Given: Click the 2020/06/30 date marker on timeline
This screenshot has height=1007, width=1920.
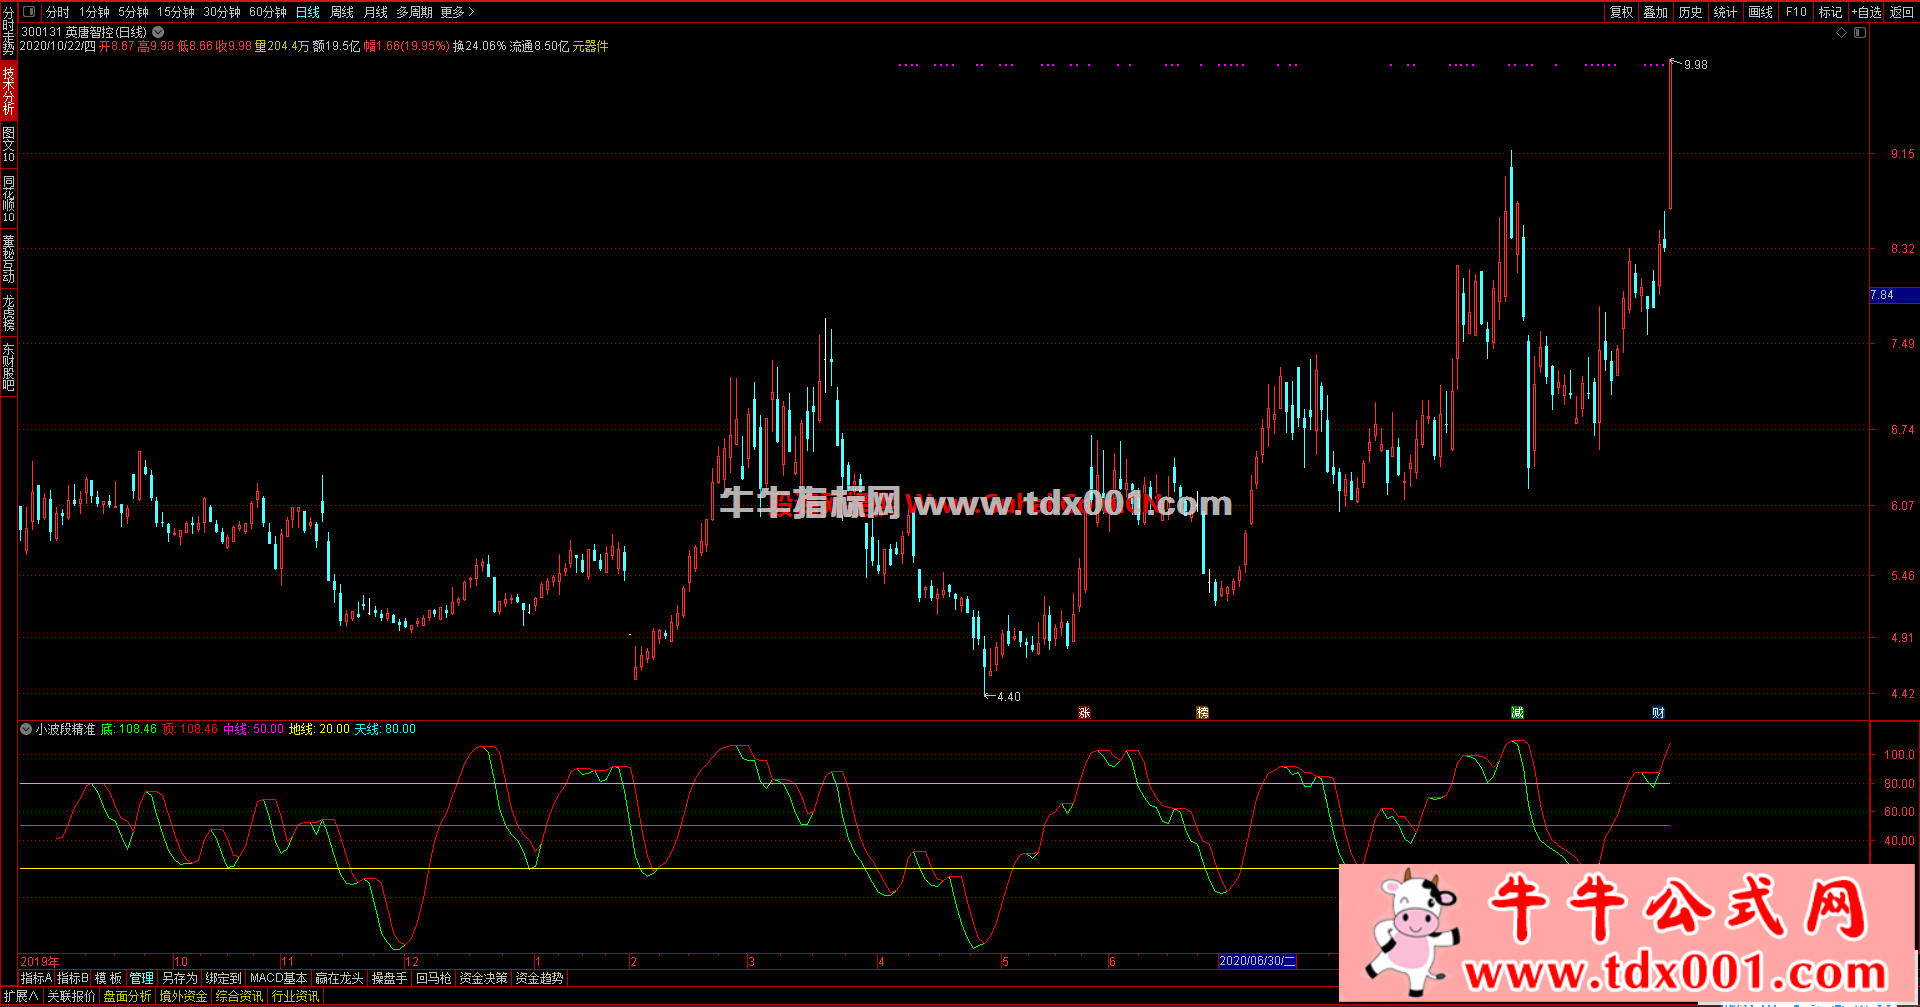Looking at the screenshot, I should point(1257,961).
